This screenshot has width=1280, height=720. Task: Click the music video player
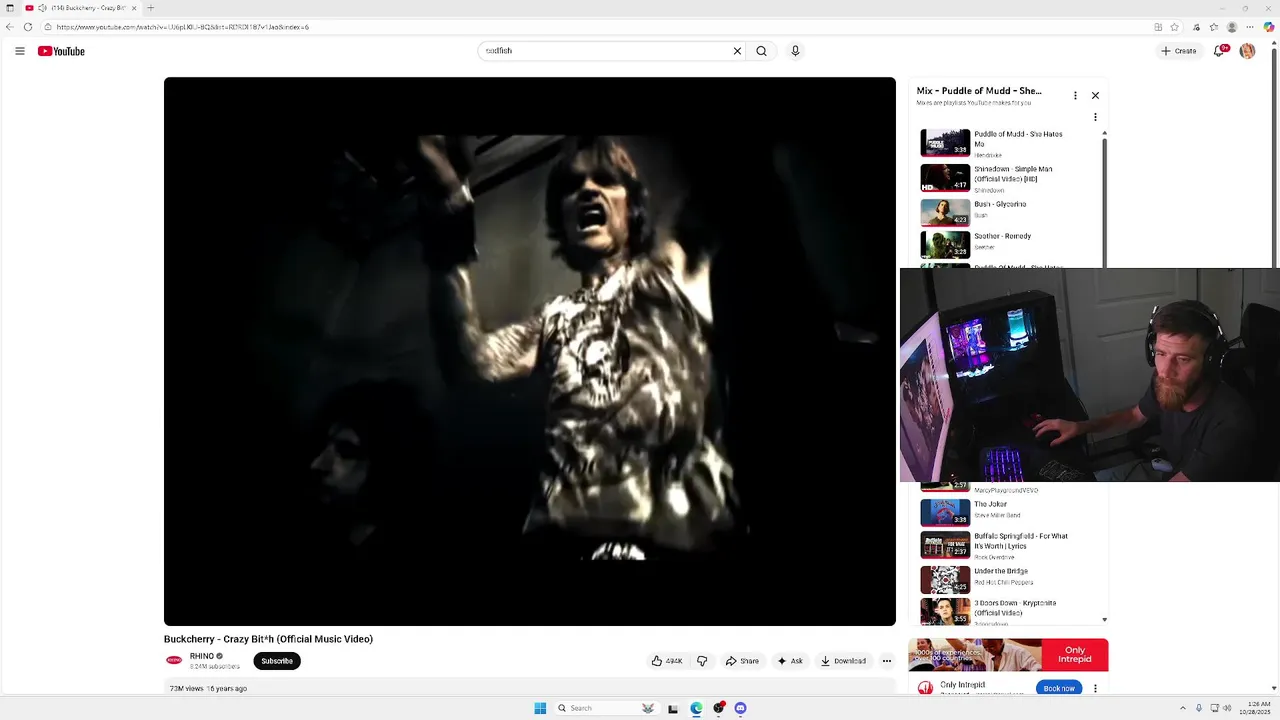coord(530,351)
